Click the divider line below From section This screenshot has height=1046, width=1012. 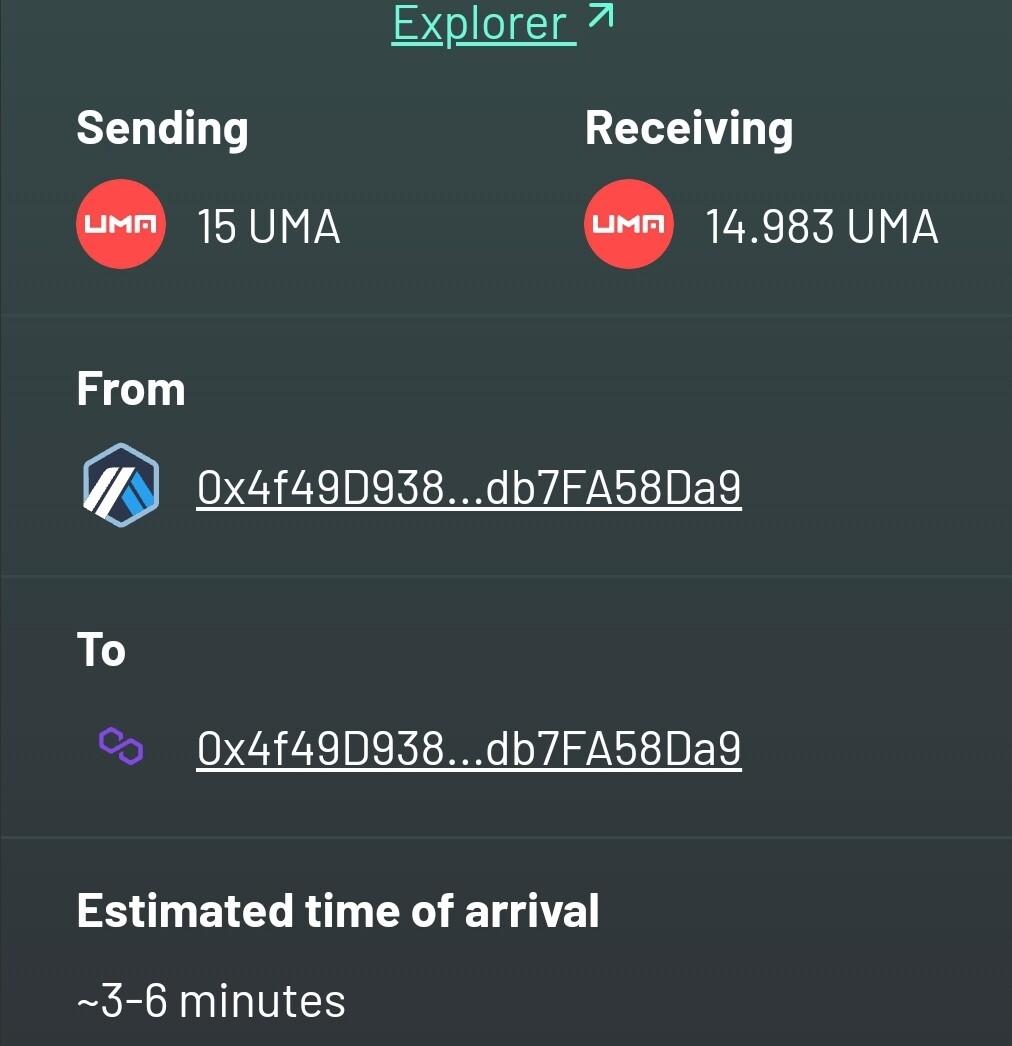coord(506,576)
